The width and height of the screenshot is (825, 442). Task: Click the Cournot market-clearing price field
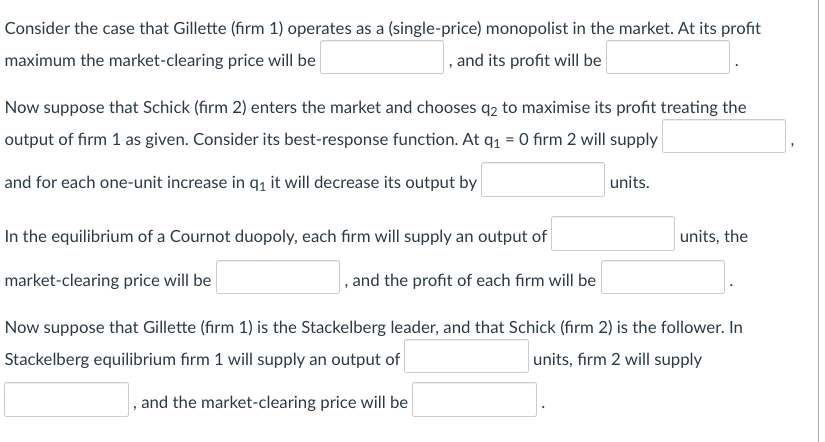click(278, 277)
